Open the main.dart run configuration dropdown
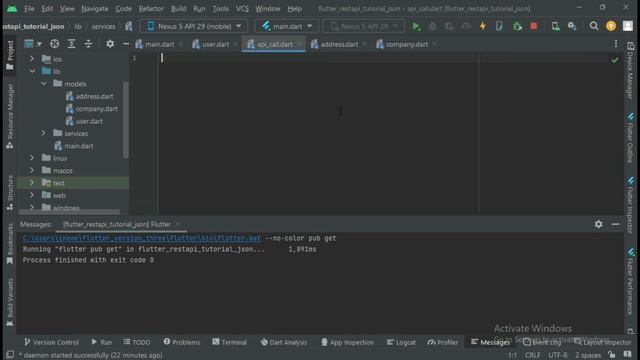 [287, 27]
